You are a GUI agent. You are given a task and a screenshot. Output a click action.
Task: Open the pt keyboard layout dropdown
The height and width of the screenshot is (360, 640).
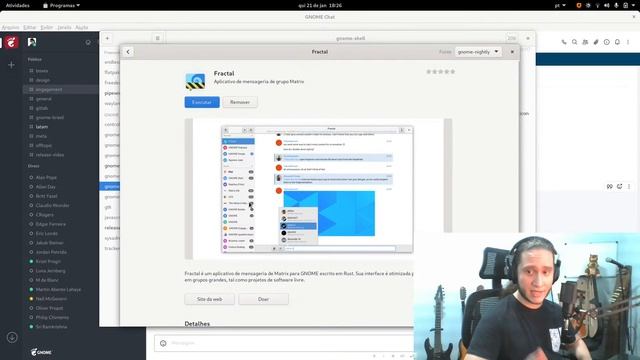point(560,5)
